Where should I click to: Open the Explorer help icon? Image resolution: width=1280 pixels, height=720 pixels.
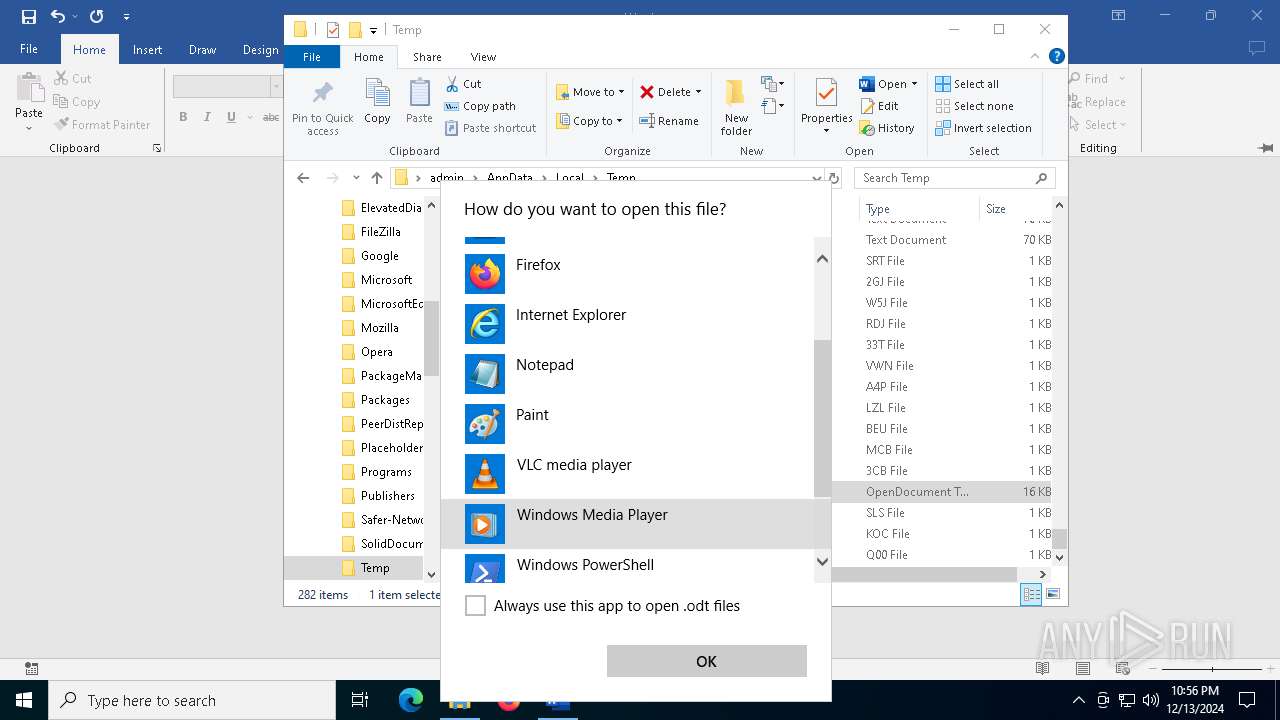coord(1056,57)
